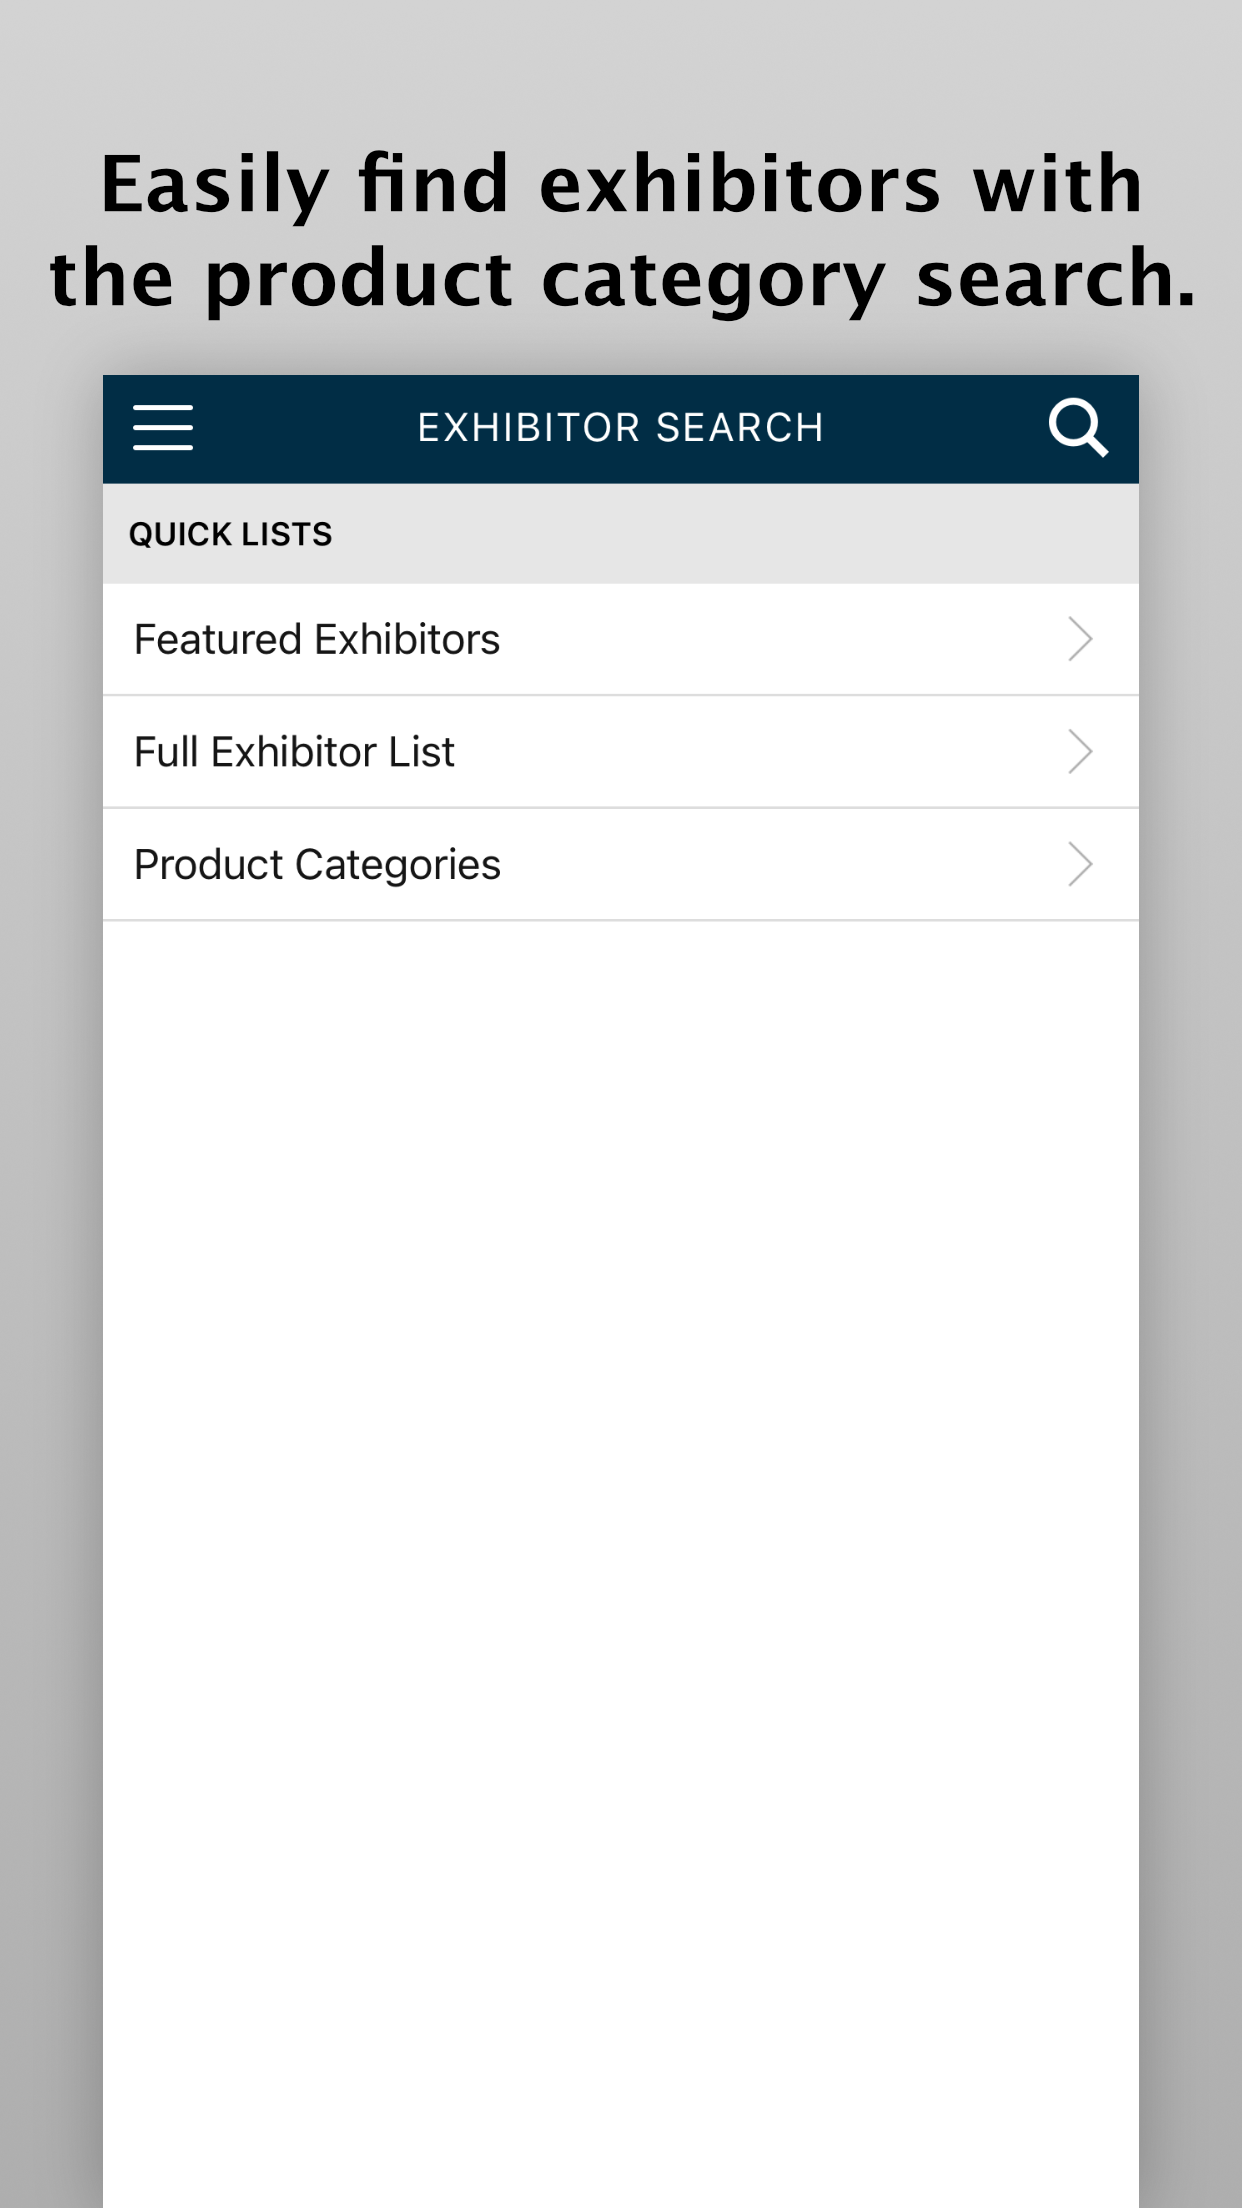Open the hamburger navigation menu
1242x2208 pixels.
click(x=163, y=428)
